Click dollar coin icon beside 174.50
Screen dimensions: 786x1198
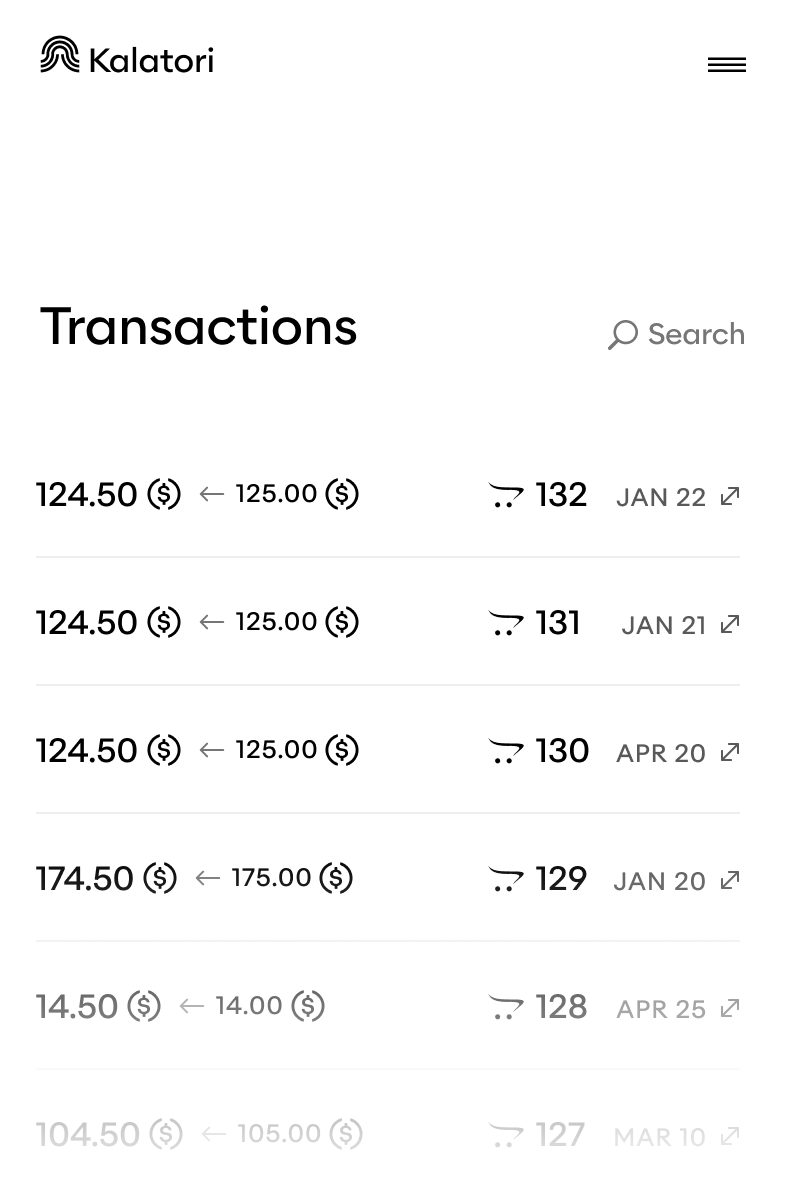click(x=160, y=879)
